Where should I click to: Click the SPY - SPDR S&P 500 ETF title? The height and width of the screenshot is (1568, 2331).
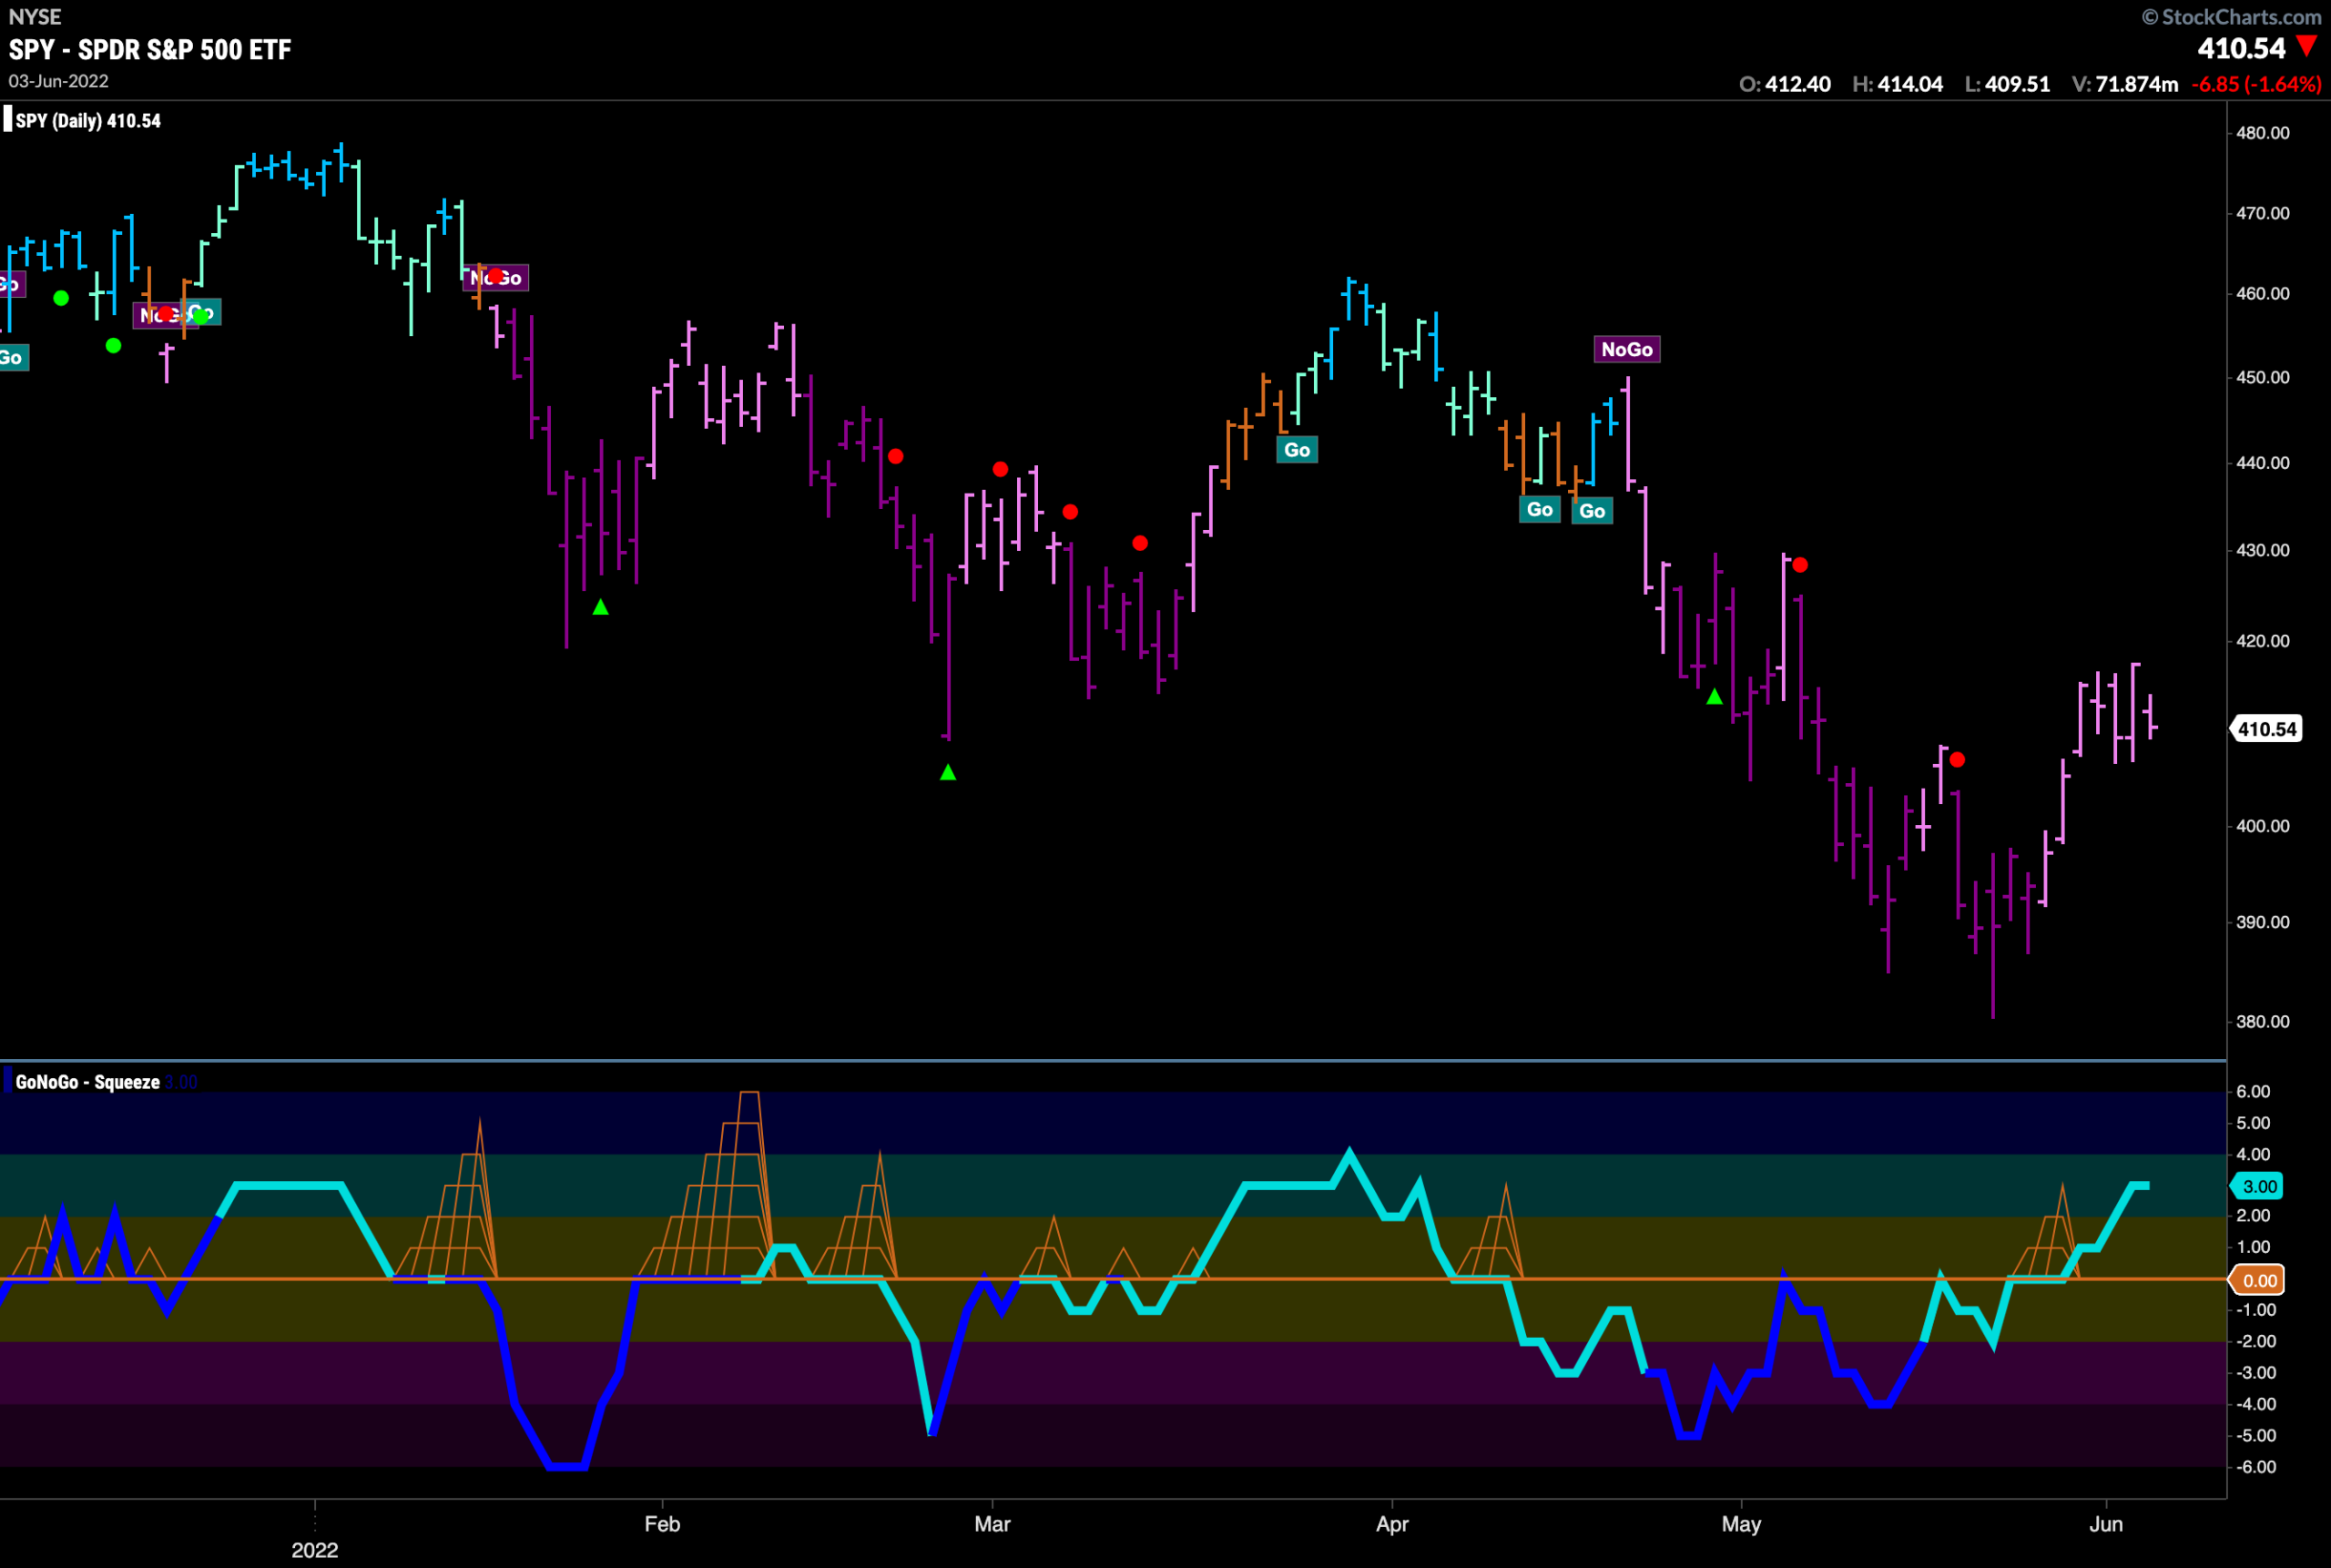[x=150, y=49]
